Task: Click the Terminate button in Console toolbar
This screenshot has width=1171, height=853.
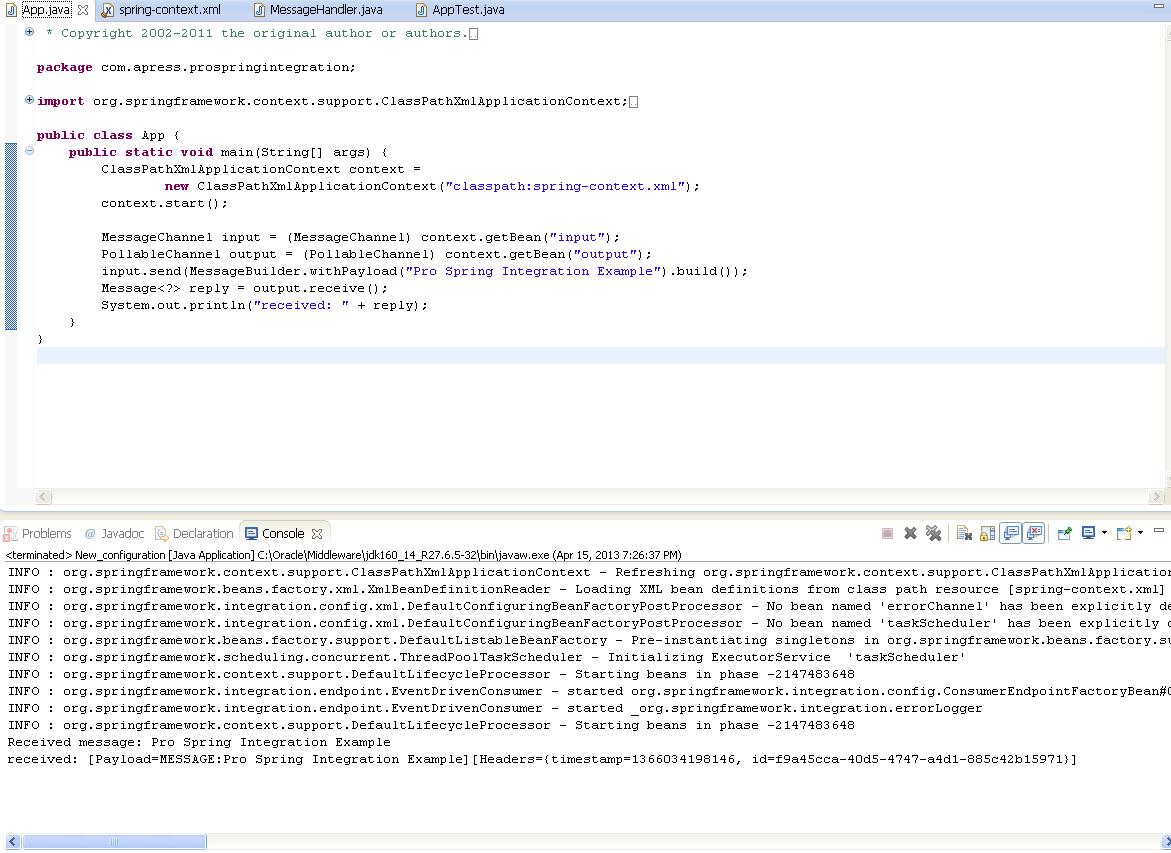Action: [x=887, y=533]
